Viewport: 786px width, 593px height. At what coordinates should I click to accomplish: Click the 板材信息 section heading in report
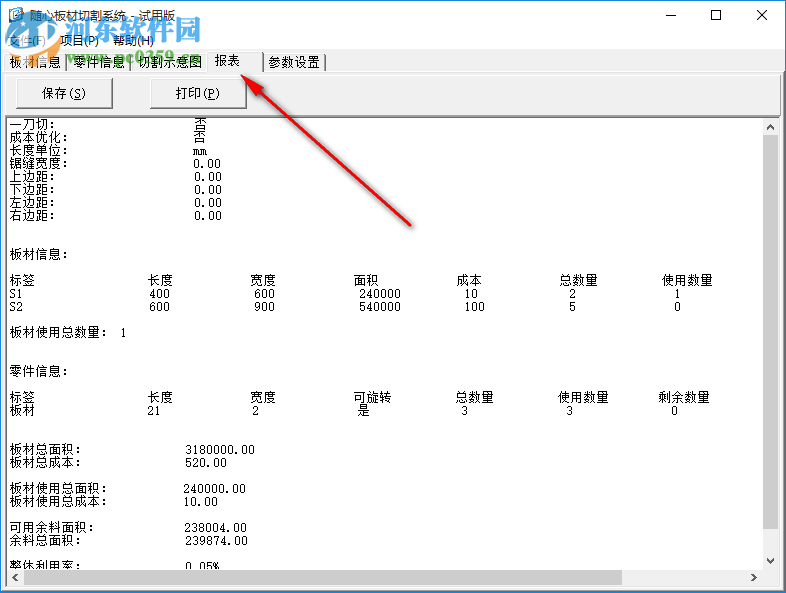(x=39, y=255)
